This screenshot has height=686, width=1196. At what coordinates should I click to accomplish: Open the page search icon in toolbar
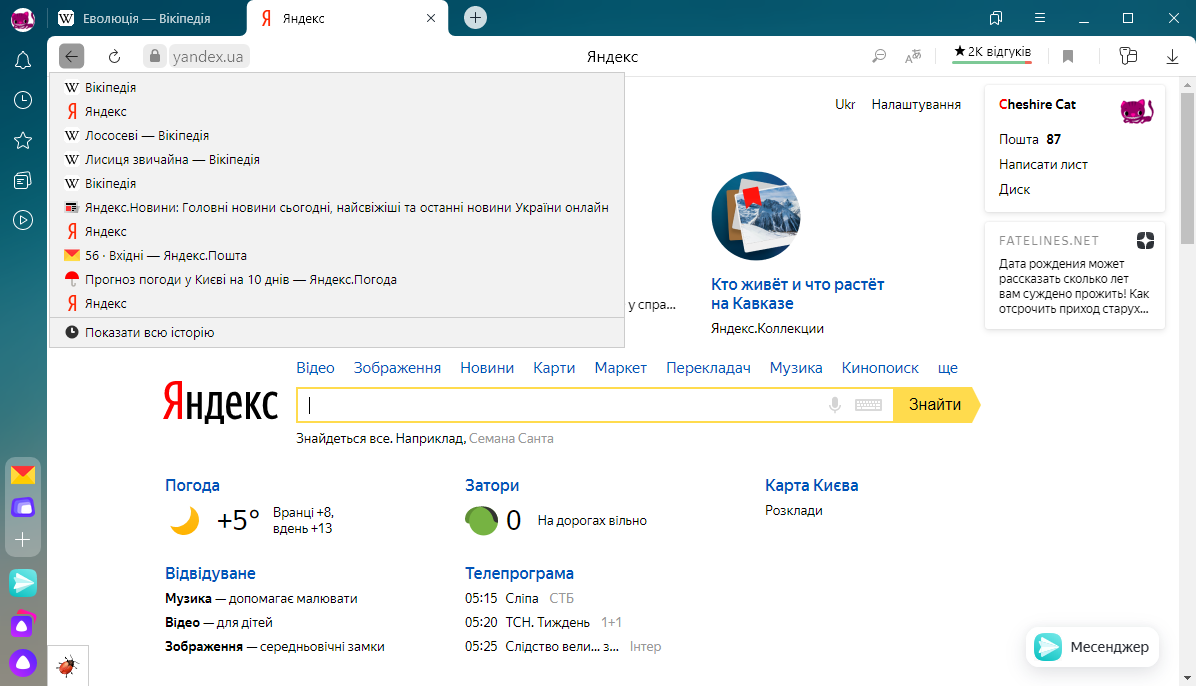(x=879, y=56)
